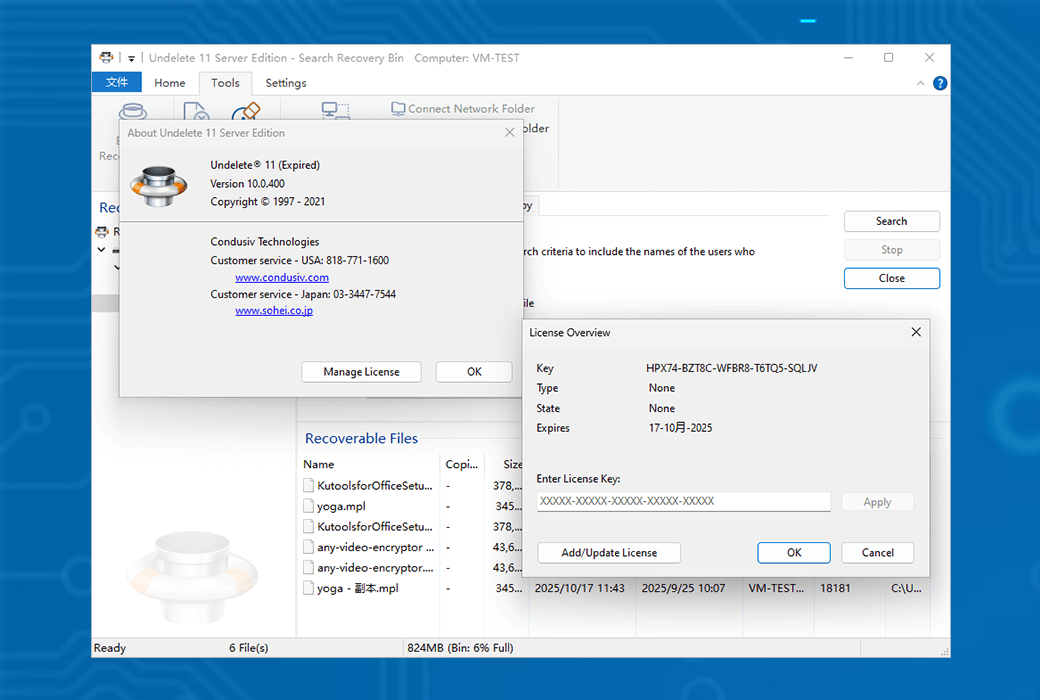The width and height of the screenshot is (1040, 700).
Task: Close the License Overview dialog with X
Action: click(915, 332)
